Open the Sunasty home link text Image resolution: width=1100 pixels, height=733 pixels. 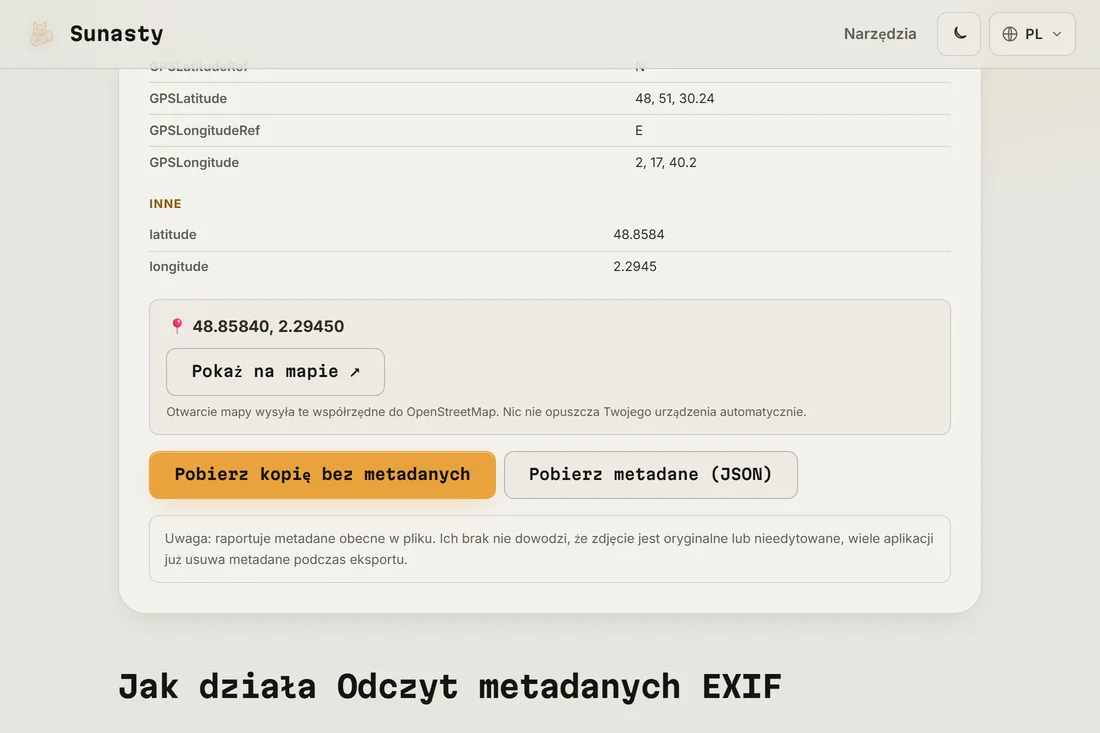(116, 34)
